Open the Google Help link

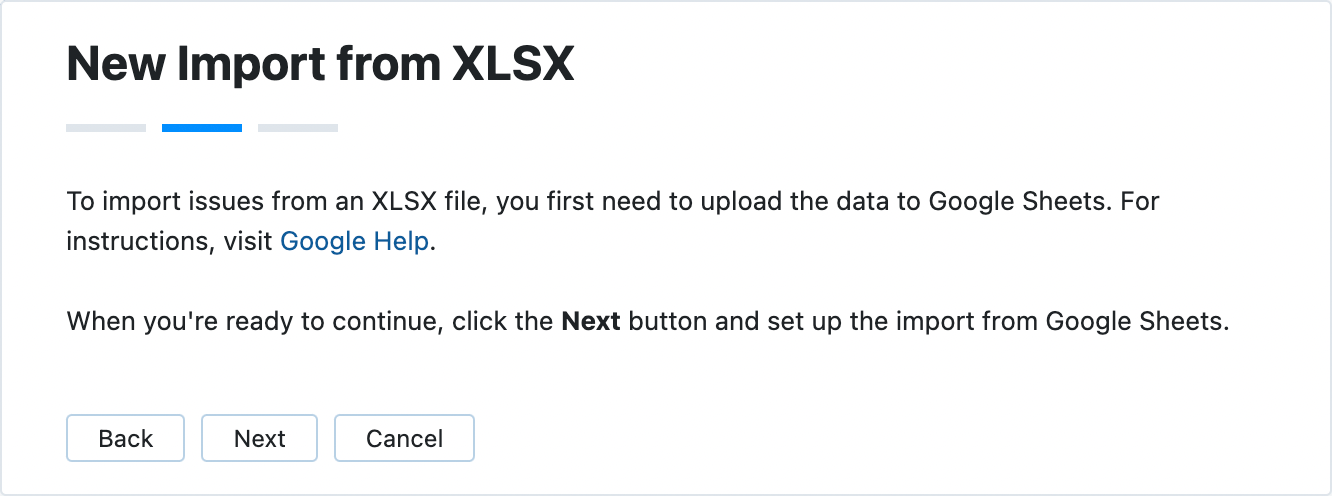click(x=354, y=242)
